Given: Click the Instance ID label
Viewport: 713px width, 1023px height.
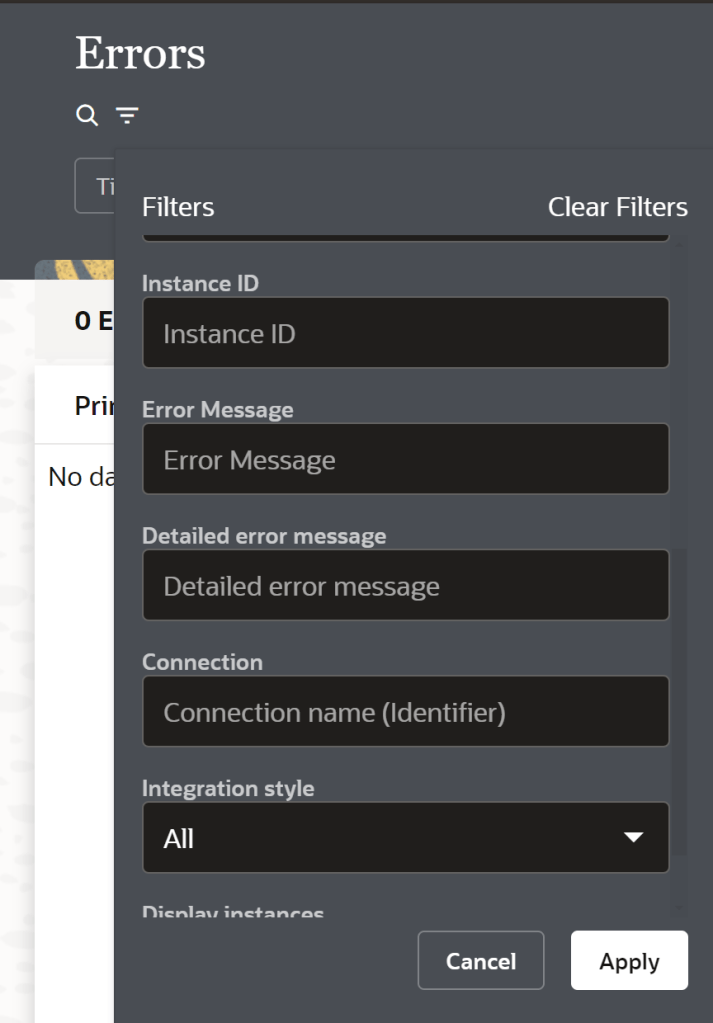Looking at the screenshot, I should 200,284.
